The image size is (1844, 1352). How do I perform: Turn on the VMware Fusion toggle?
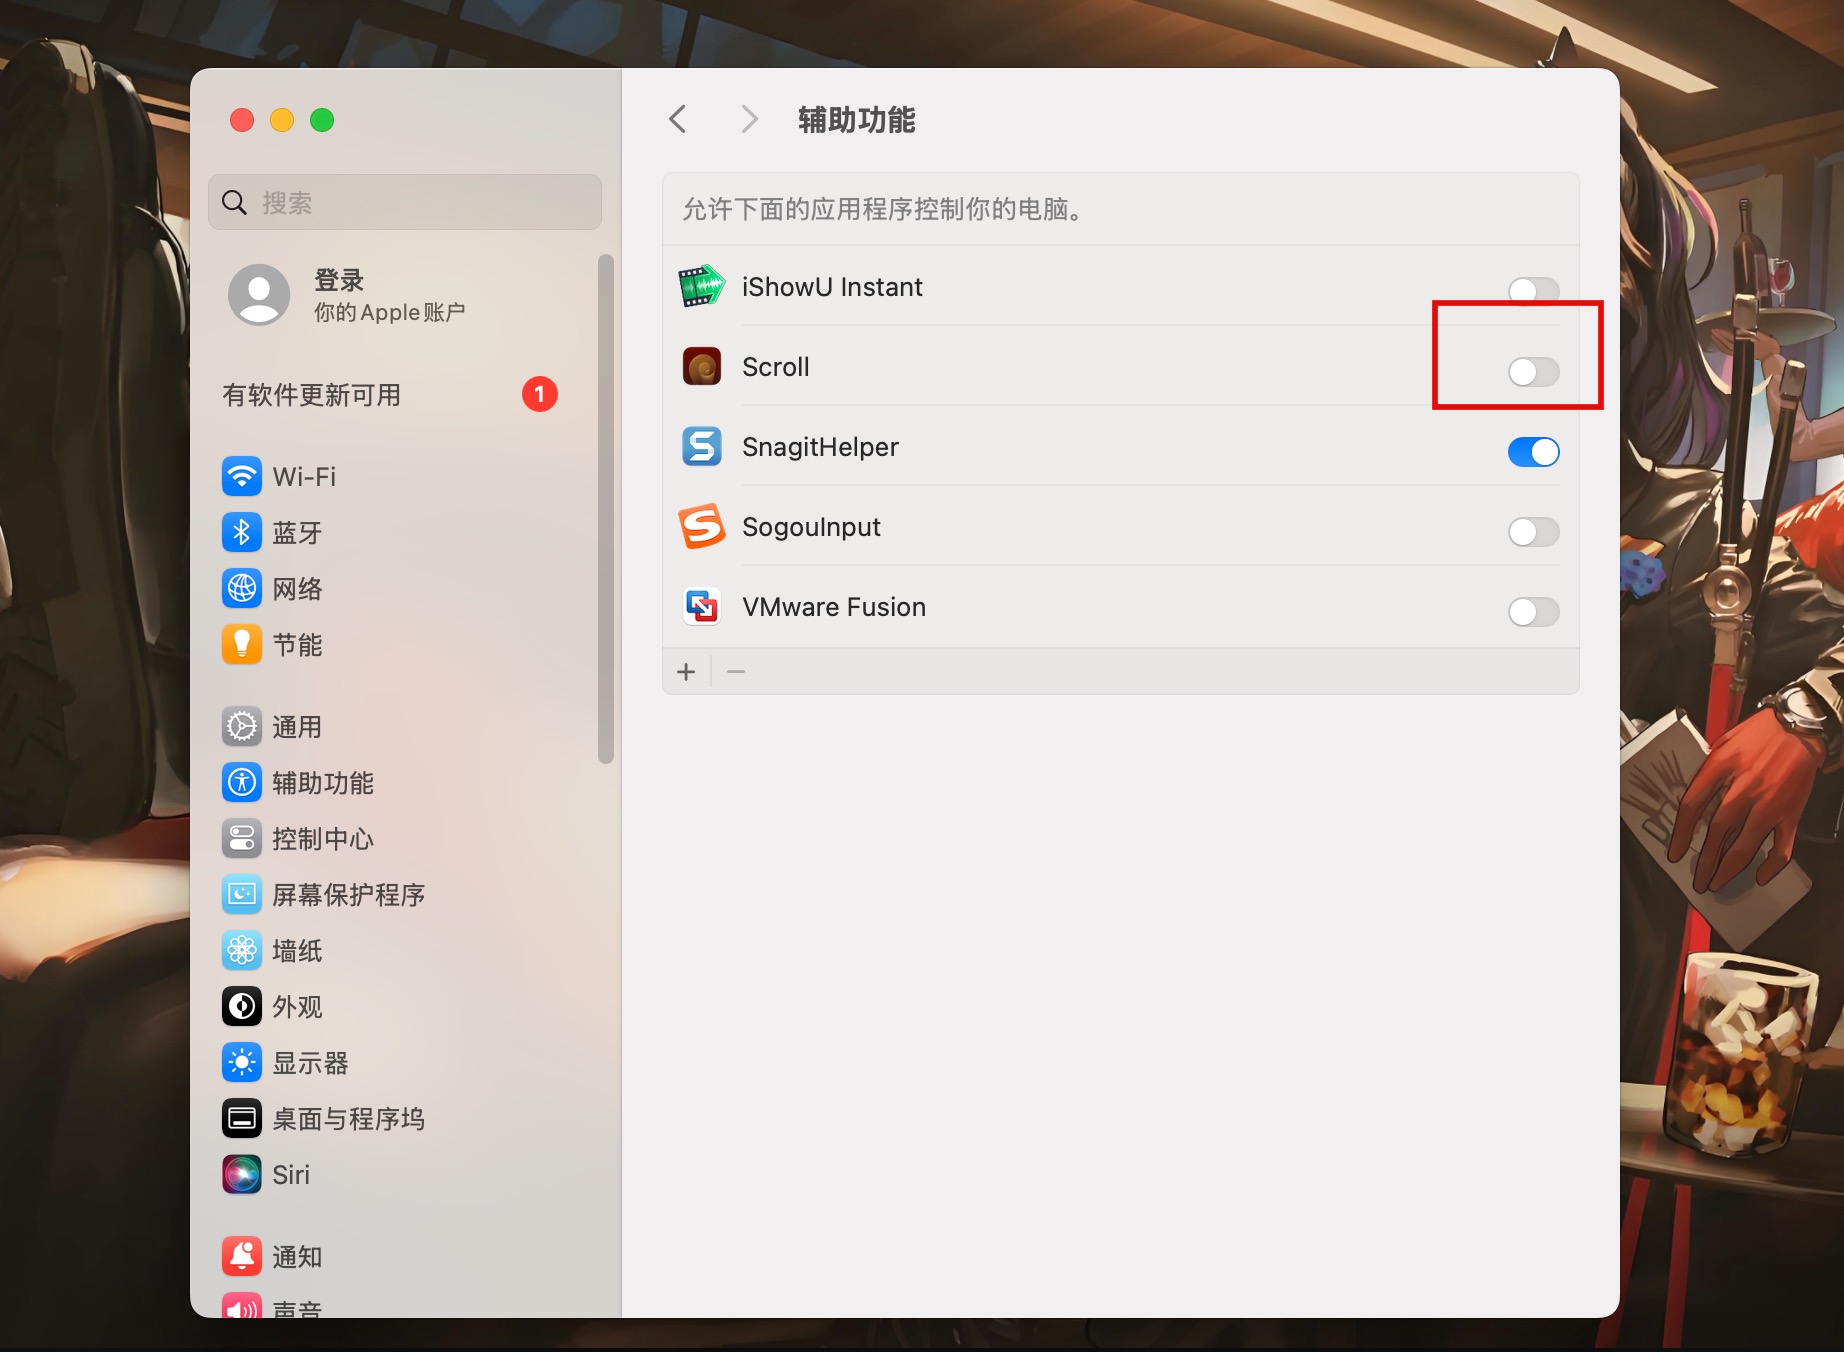[1533, 612]
